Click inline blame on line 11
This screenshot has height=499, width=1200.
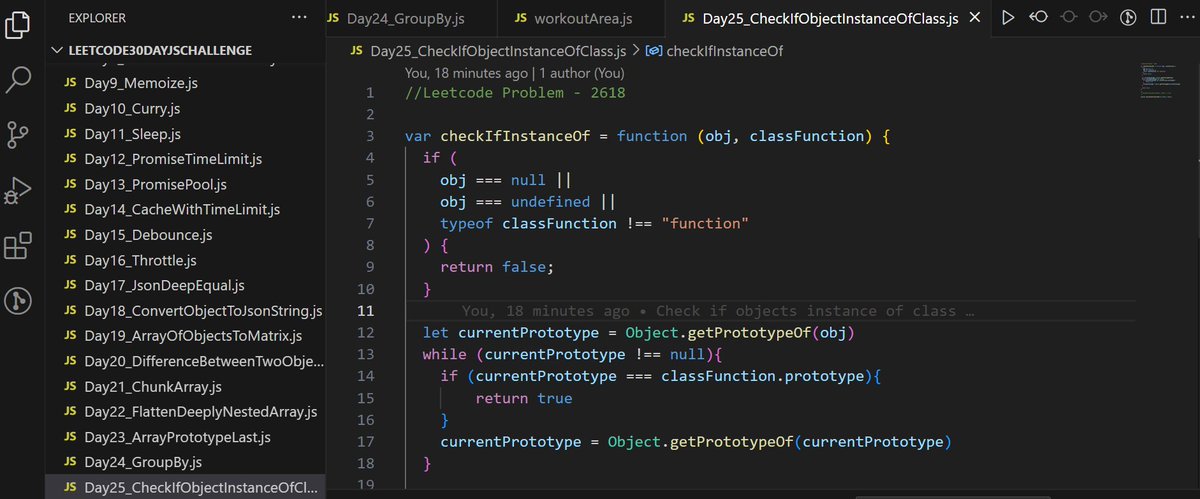718,311
